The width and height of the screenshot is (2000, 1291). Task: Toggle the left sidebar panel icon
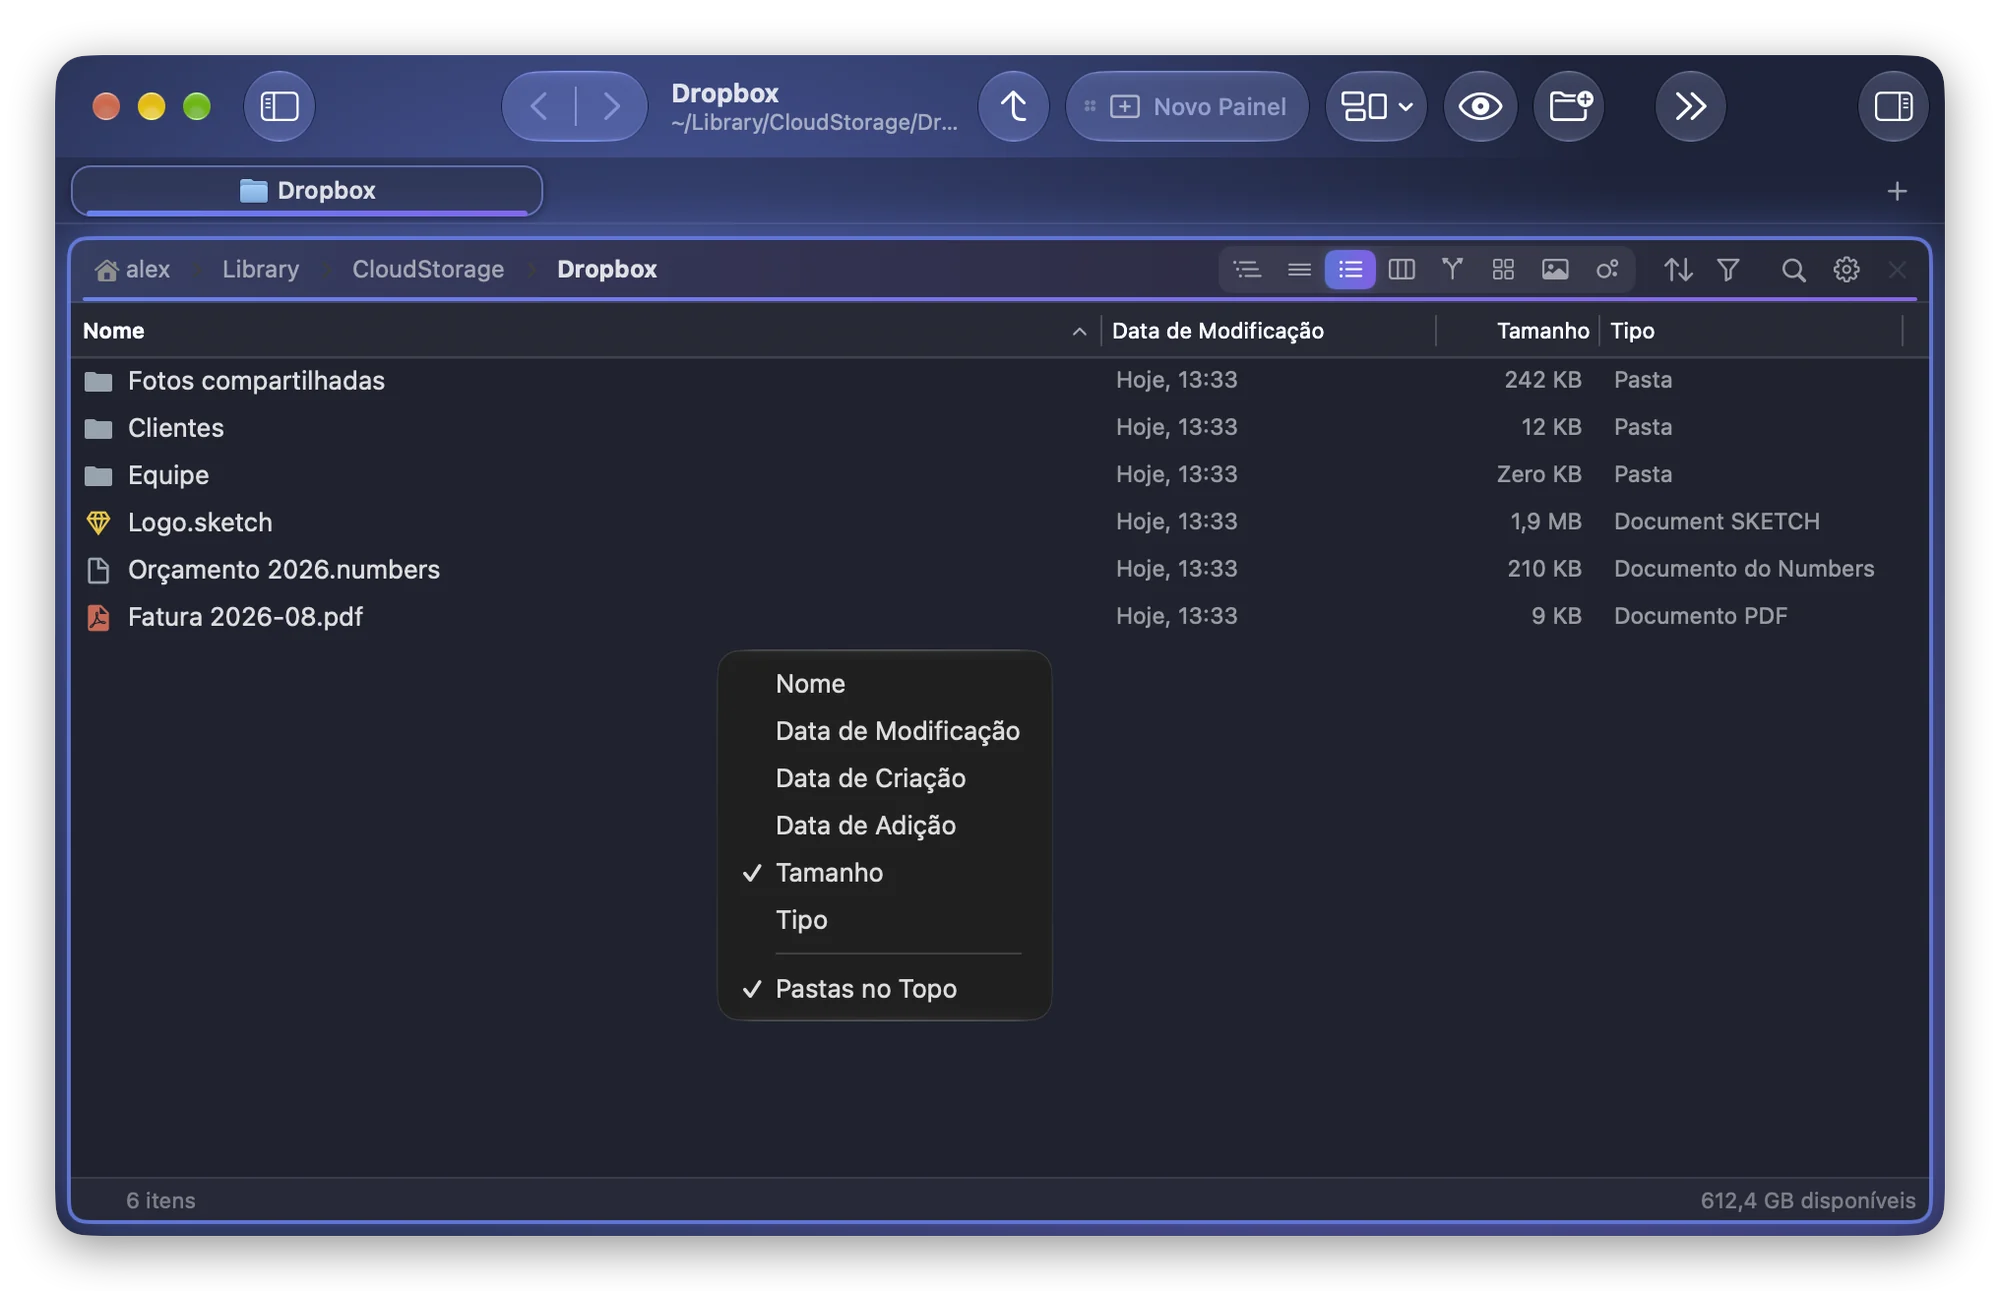tap(279, 106)
